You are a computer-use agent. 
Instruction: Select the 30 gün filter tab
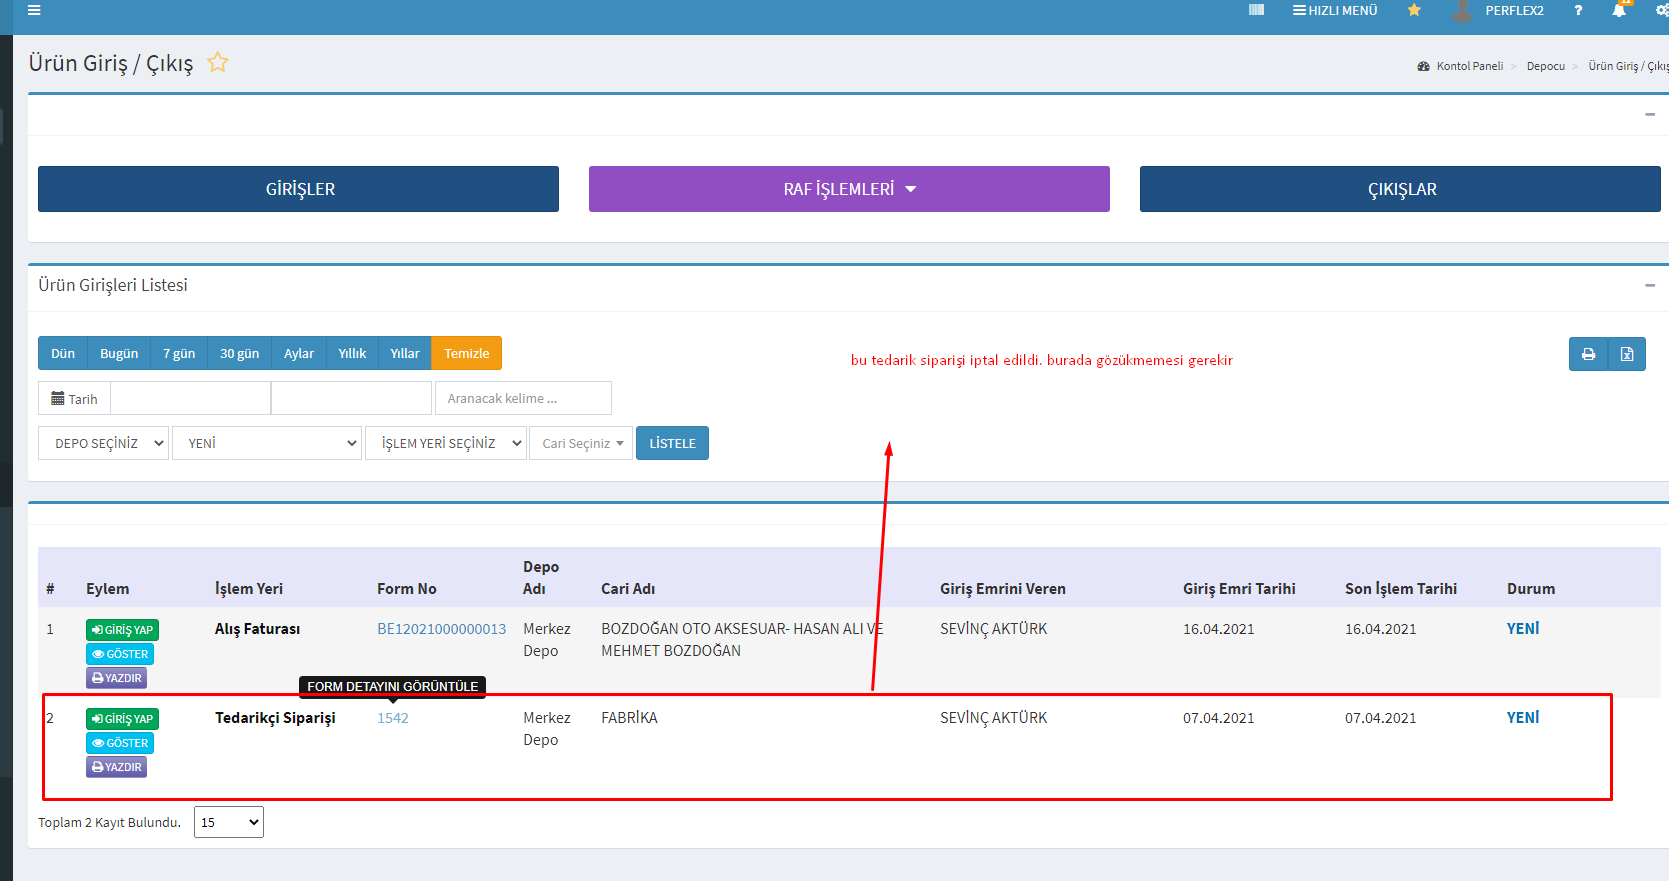coord(239,353)
